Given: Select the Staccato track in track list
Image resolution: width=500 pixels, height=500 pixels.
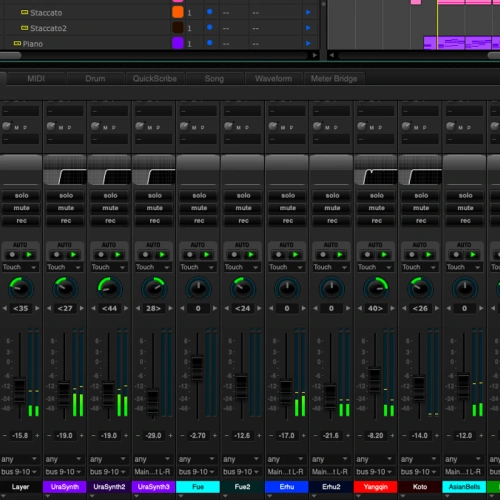Looking at the screenshot, I should 46,13.
